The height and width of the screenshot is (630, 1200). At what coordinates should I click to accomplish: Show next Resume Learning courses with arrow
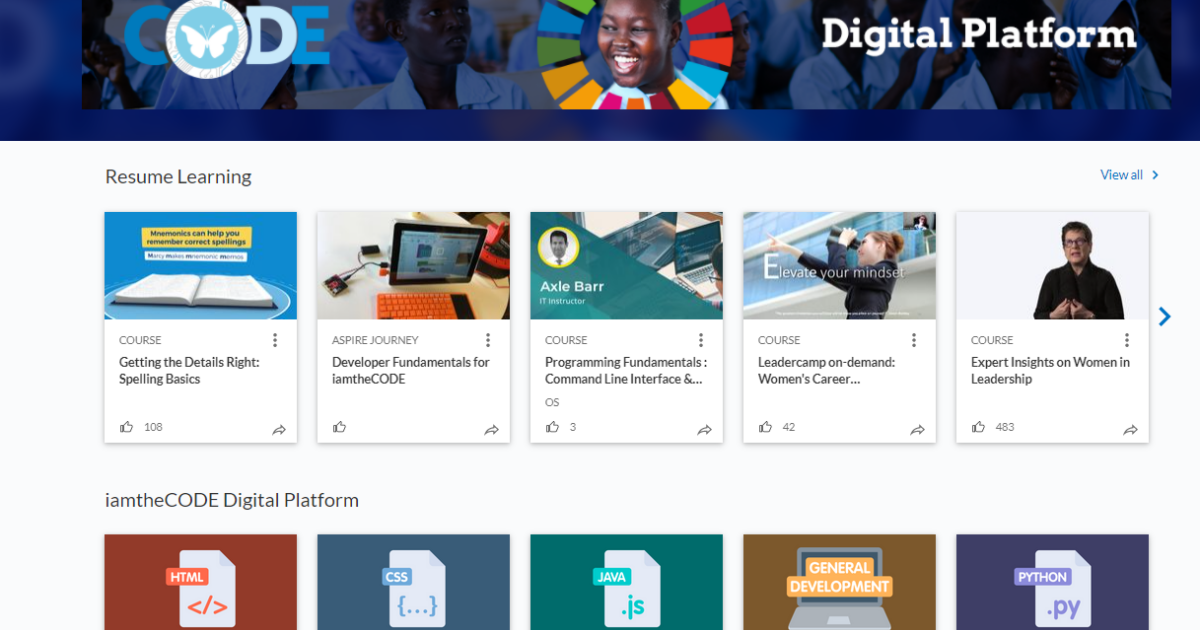pyautogui.click(x=1164, y=316)
